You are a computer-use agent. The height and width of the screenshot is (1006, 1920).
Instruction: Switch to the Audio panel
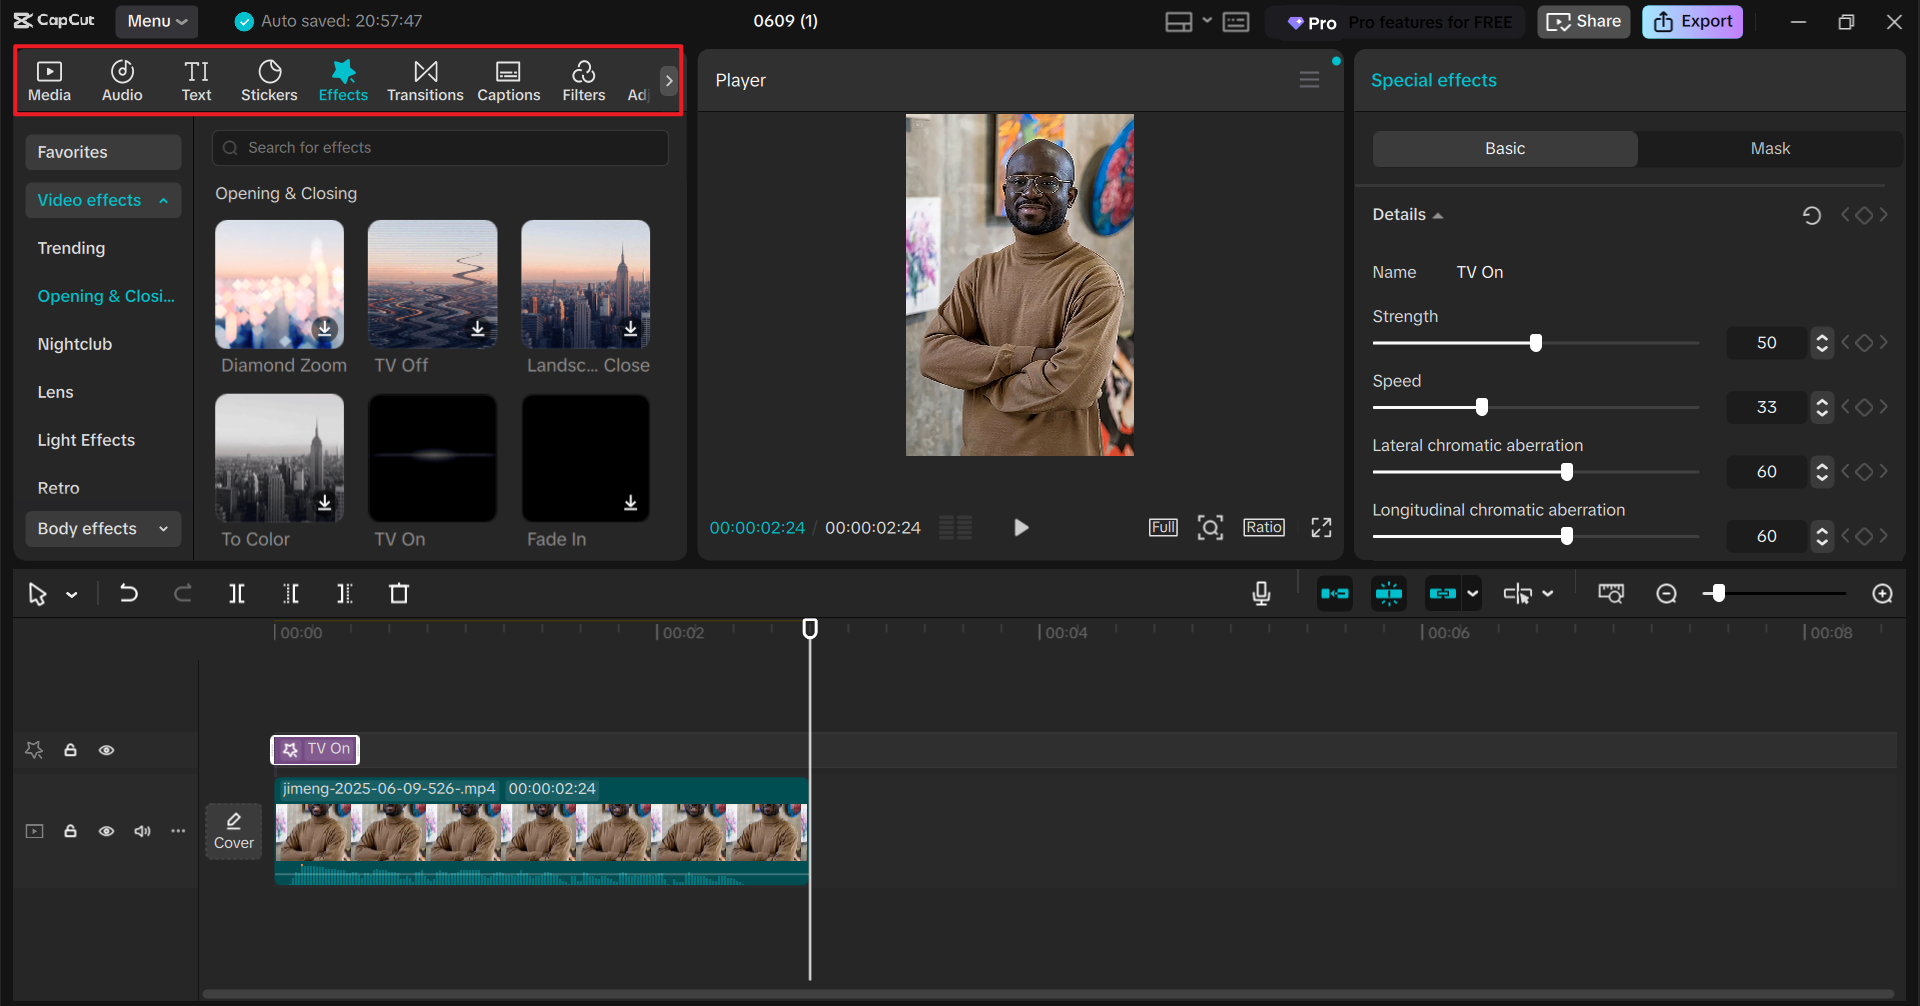tap(121, 80)
